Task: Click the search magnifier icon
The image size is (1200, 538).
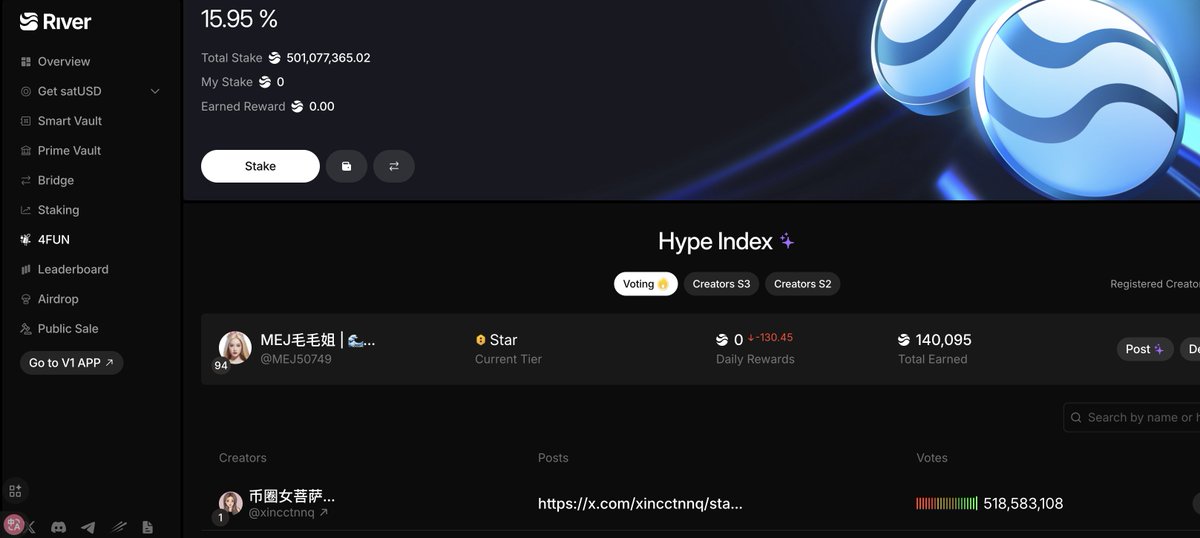Action: 1077,417
